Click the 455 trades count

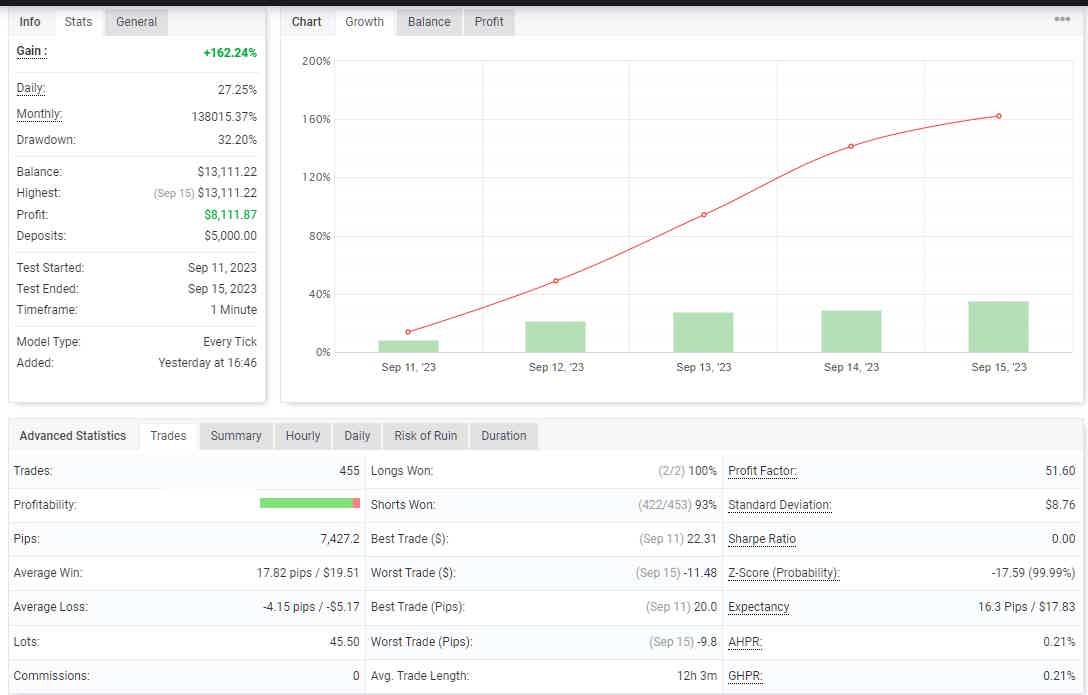point(349,471)
